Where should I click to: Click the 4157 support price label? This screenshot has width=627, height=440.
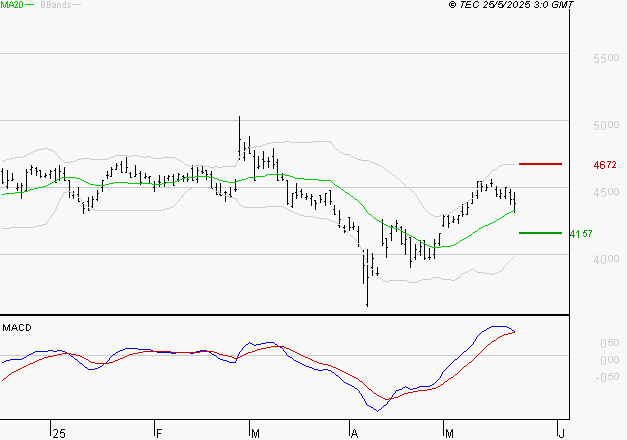point(580,234)
